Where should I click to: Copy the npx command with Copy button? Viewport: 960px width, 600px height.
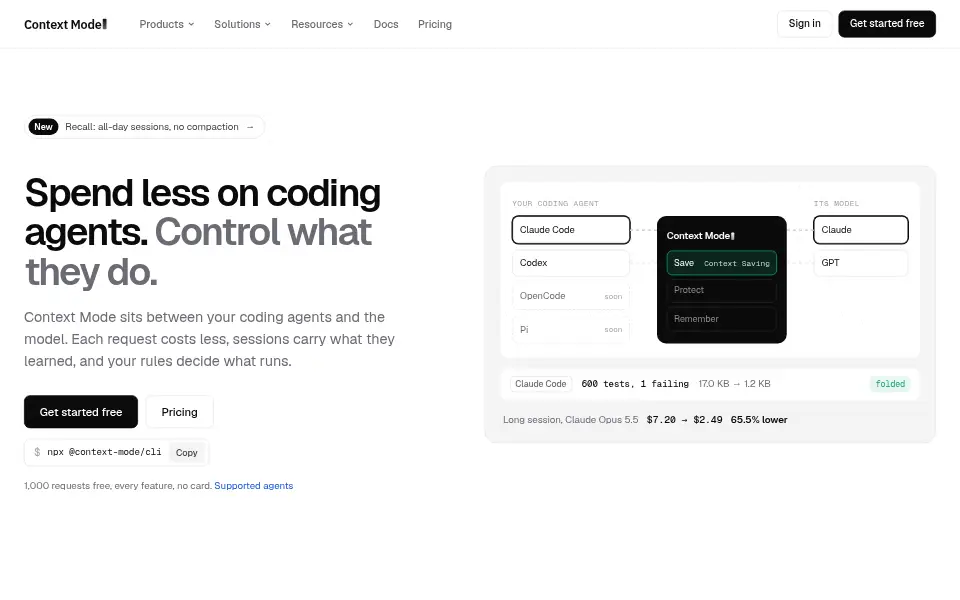pos(186,452)
